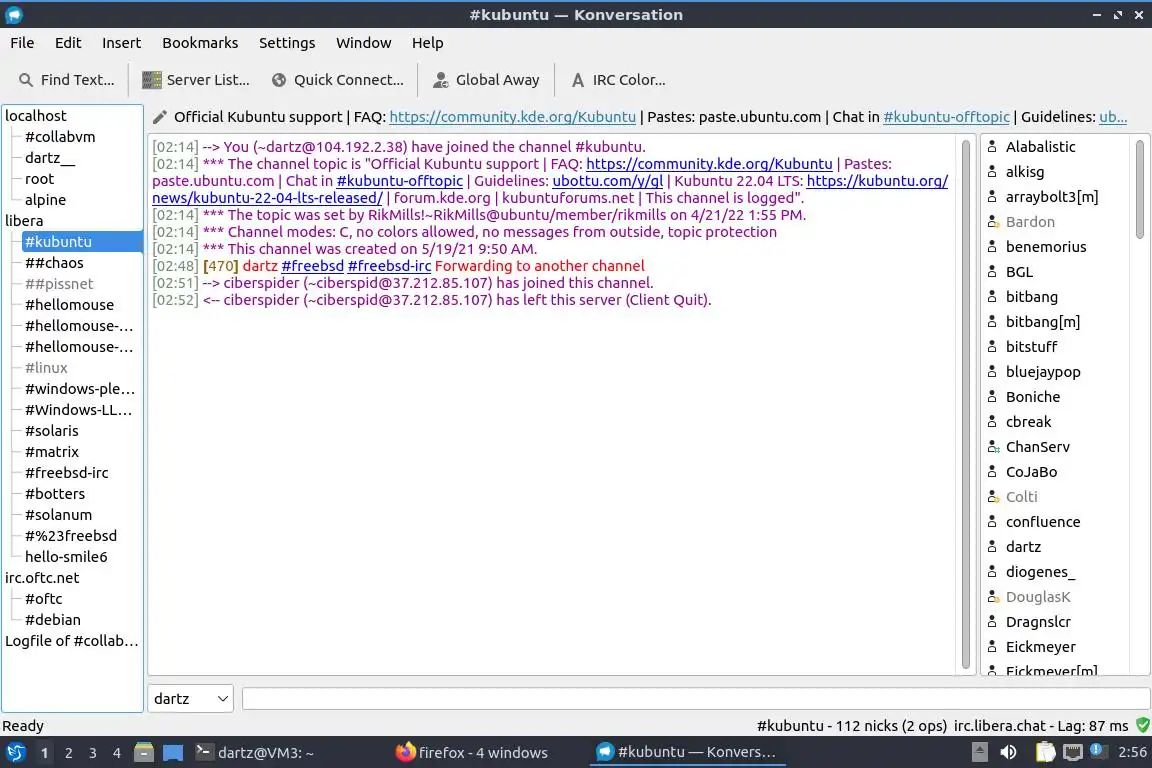Click the user icon beside Colti
Image resolution: width=1152 pixels, height=768 pixels.
[x=993, y=497]
